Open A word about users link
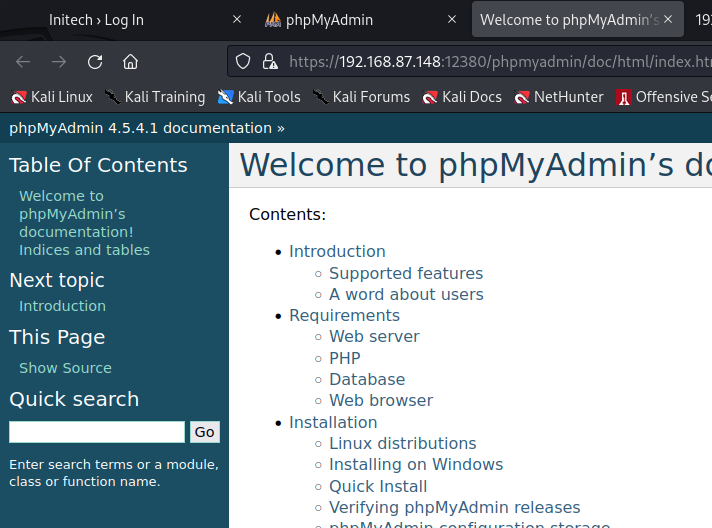 point(406,294)
